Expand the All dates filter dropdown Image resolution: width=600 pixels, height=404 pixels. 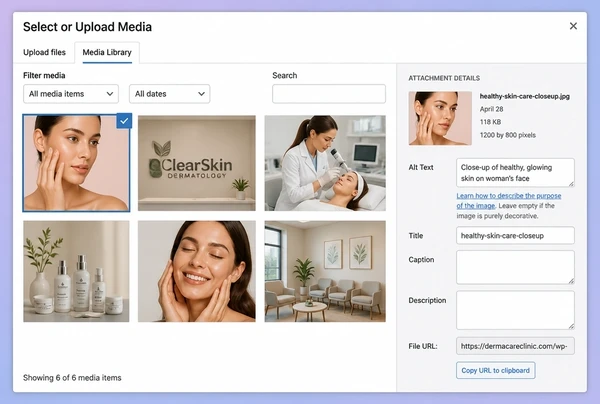pyautogui.click(x=170, y=94)
